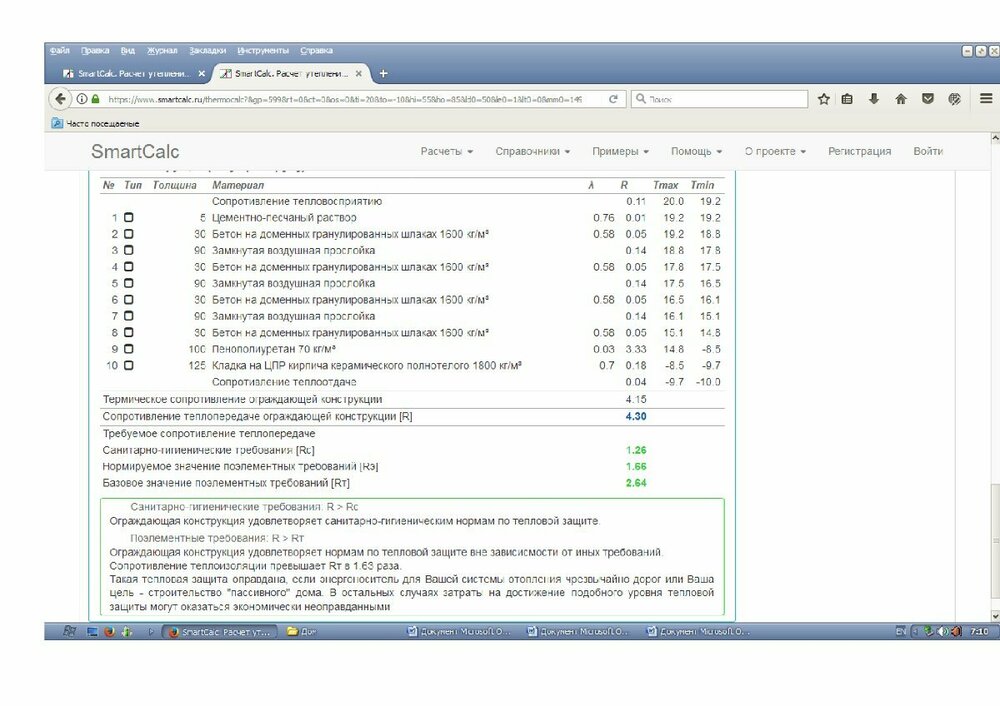Viewport: 1000px width, 706px height.
Task: Open the Регистрация page
Action: (x=862, y=150)
